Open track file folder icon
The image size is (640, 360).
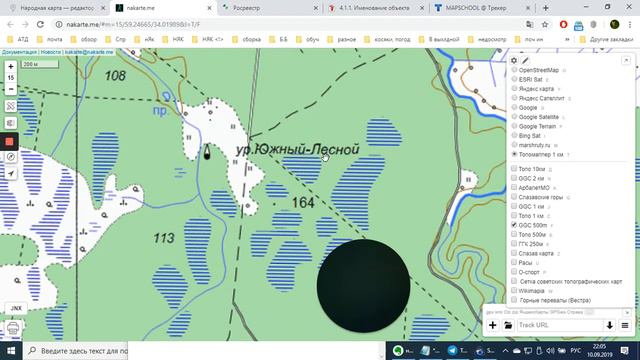508,325
